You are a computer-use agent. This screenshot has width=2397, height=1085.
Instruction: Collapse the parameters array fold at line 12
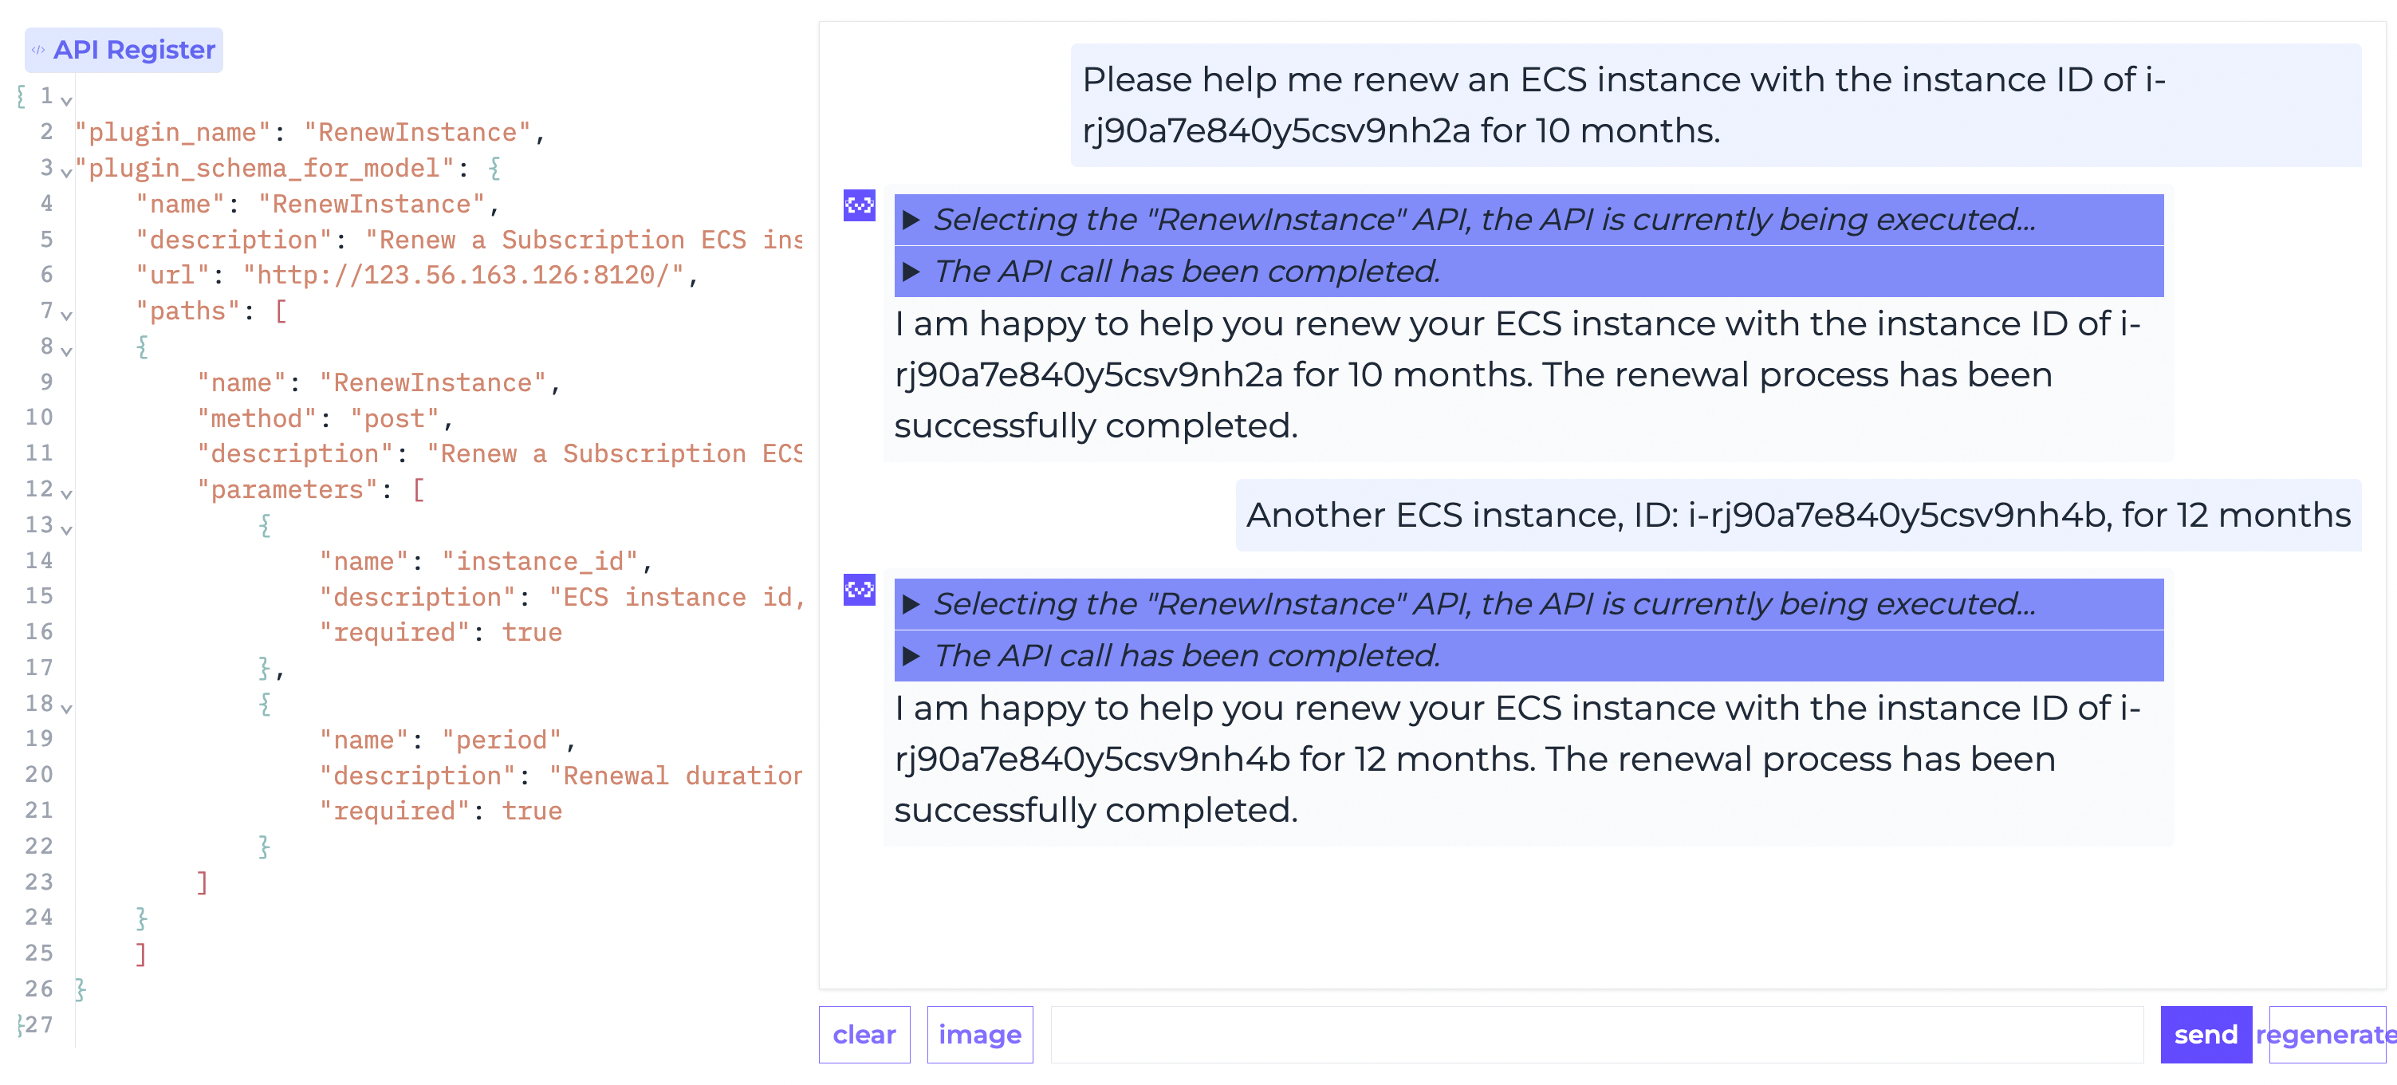point(67,493)
